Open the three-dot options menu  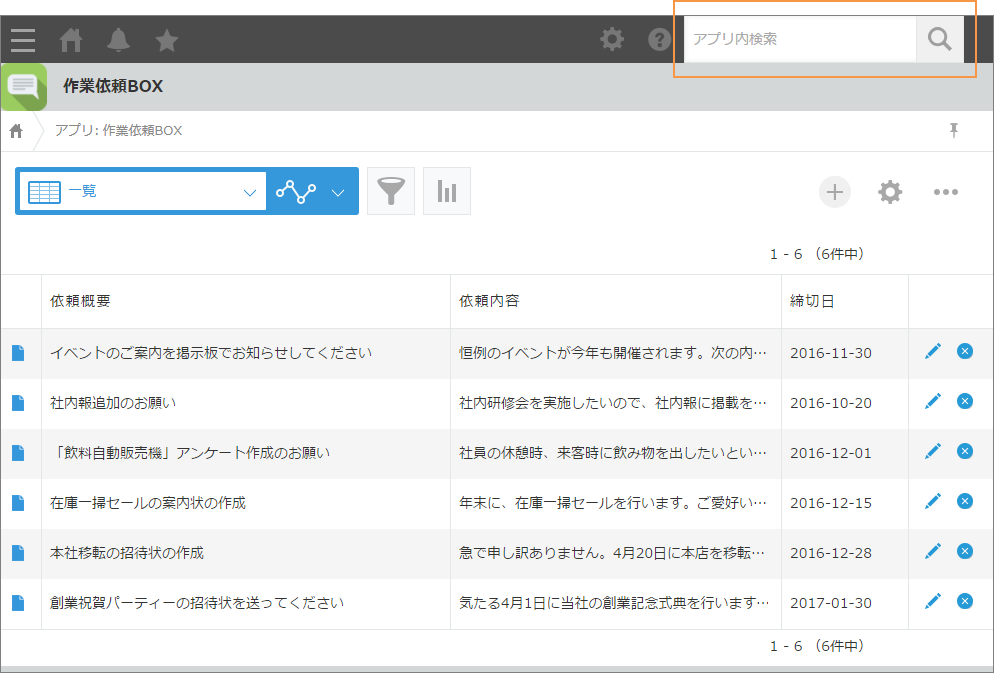tap(946, 192)
